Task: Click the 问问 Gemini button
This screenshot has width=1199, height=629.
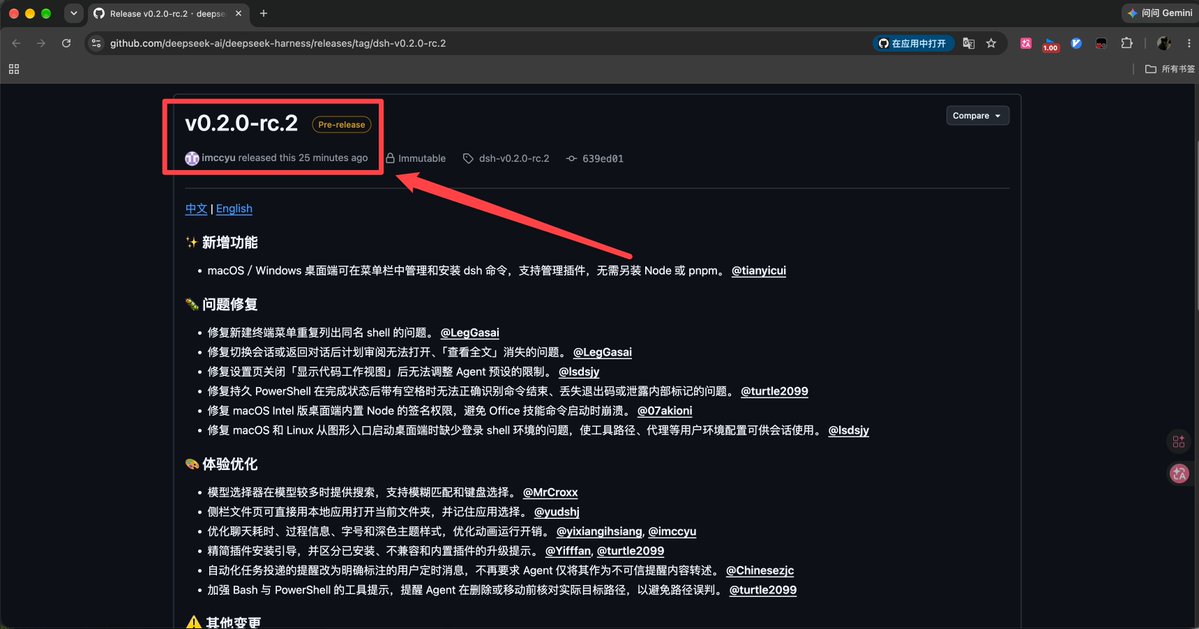Action: (1159, 13)
